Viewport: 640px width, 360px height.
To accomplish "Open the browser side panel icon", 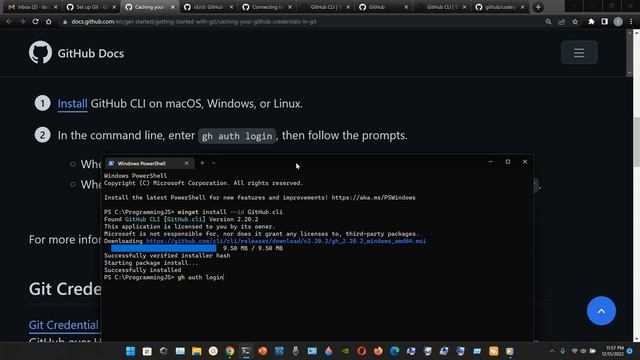I will point(604,22).
